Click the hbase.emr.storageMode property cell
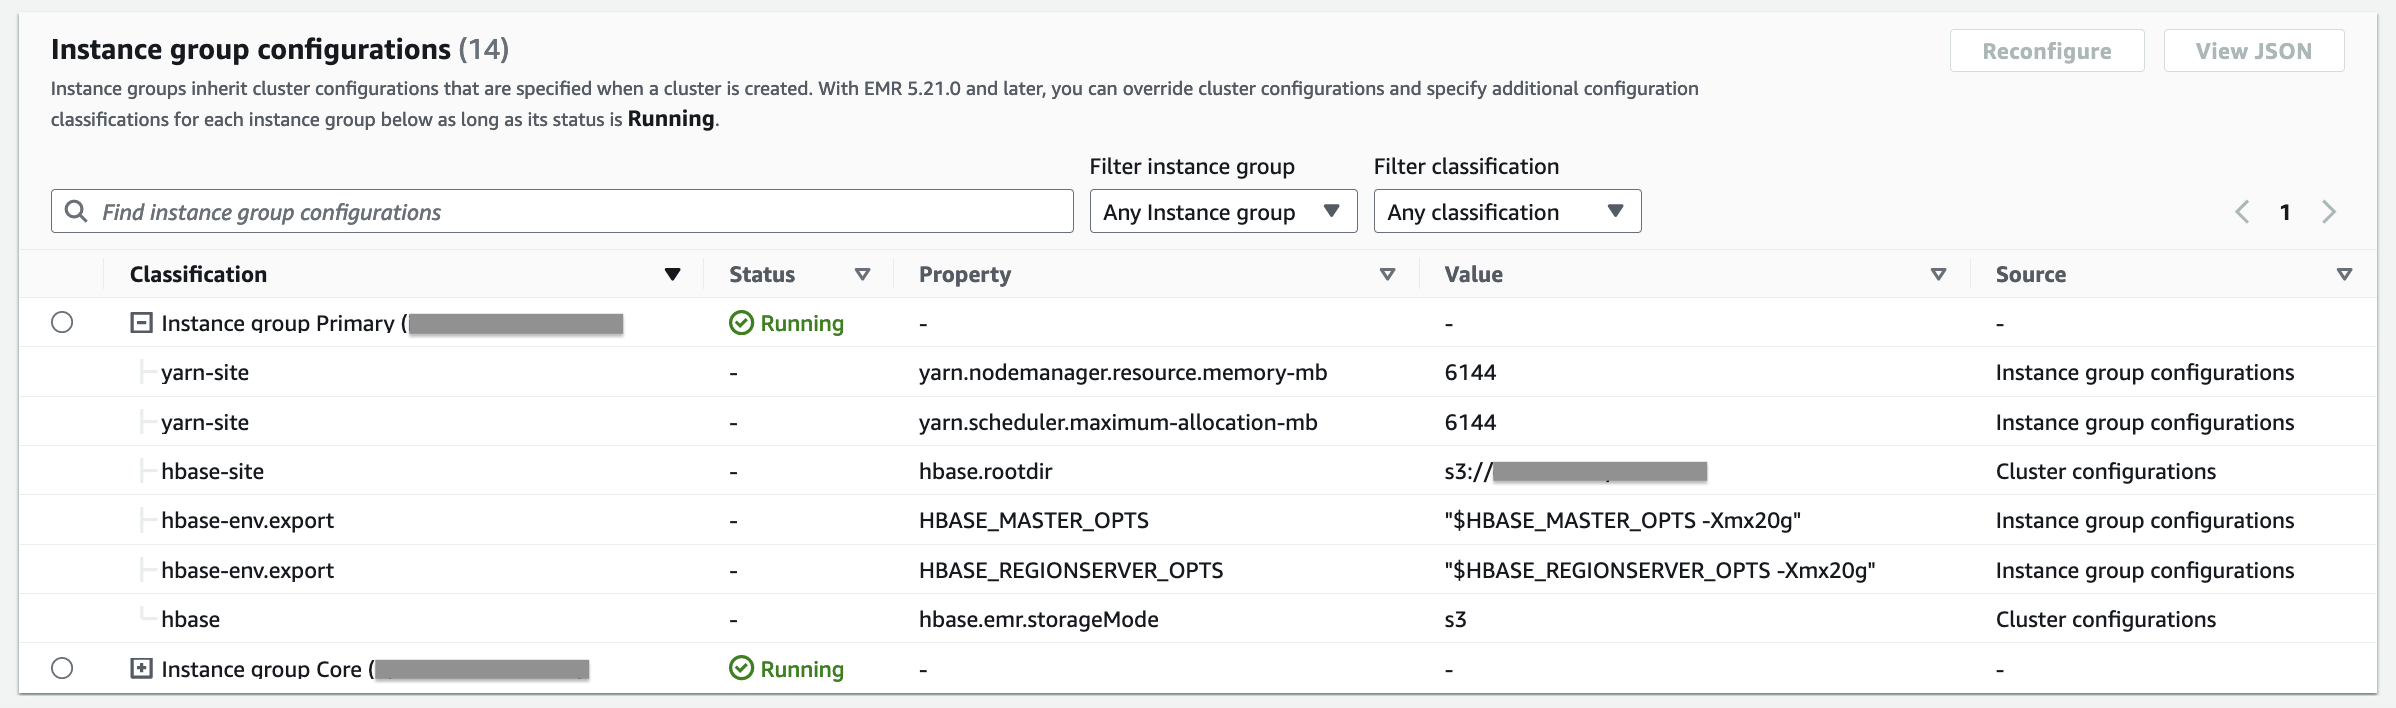 tap(1039, 619)
